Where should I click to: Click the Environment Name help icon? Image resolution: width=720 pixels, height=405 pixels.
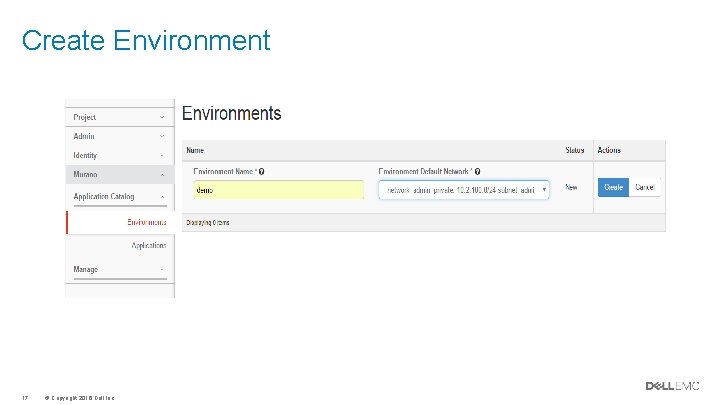pyautogui.click(x=261, y=172)
